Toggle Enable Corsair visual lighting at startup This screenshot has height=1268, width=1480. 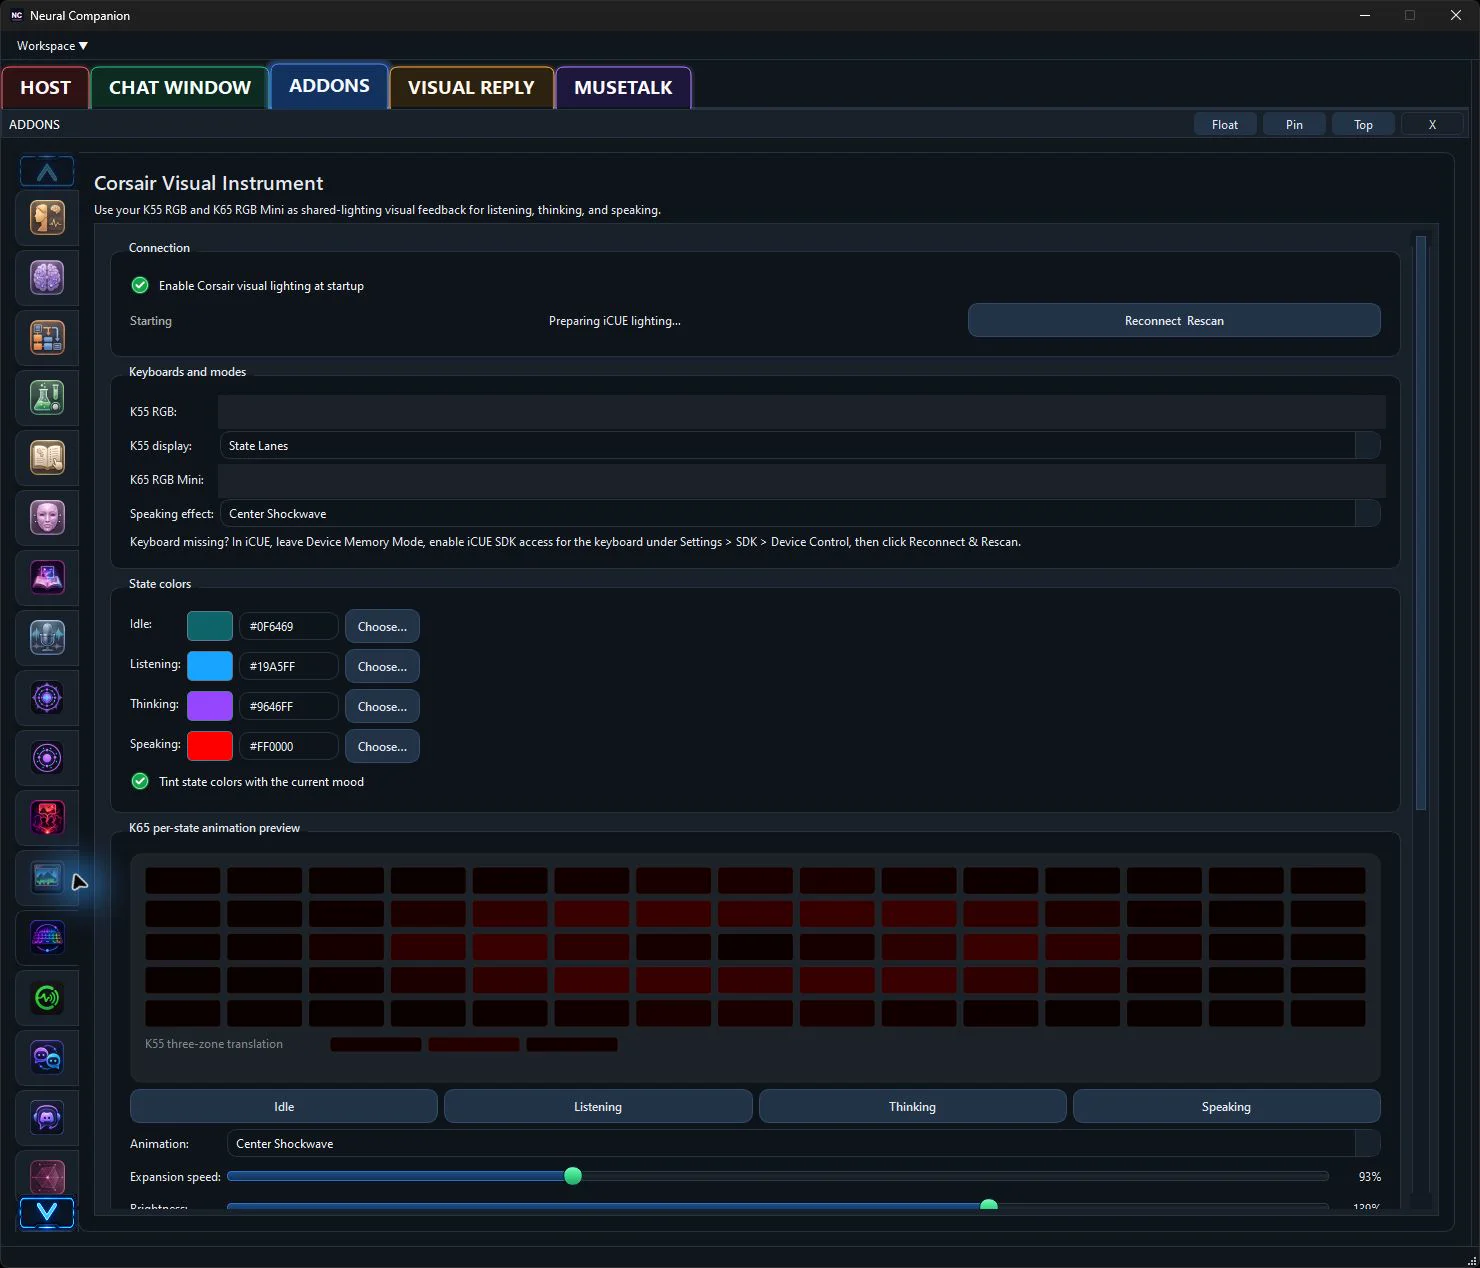point(140,285)
